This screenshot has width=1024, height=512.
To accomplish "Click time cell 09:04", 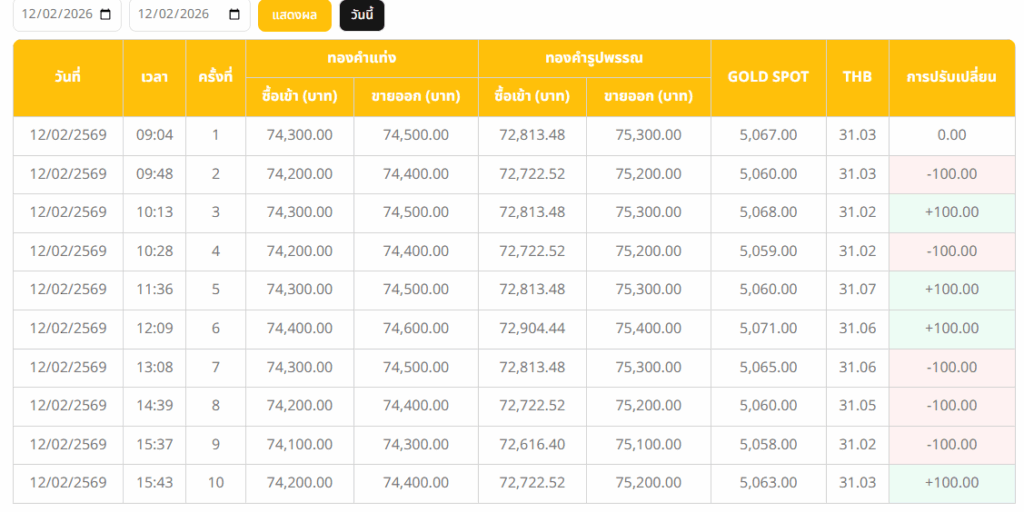I will tap(155, 135).
